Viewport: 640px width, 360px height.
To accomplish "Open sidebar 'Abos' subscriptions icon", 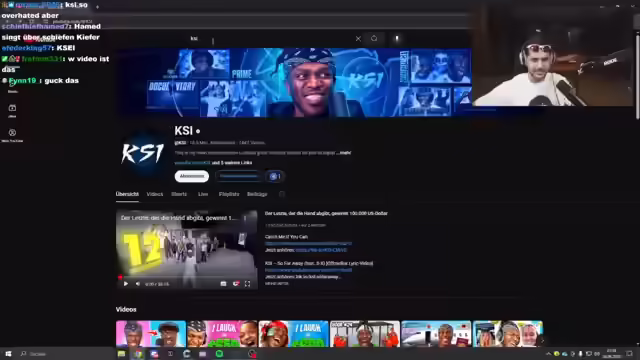I will point(12,110).
